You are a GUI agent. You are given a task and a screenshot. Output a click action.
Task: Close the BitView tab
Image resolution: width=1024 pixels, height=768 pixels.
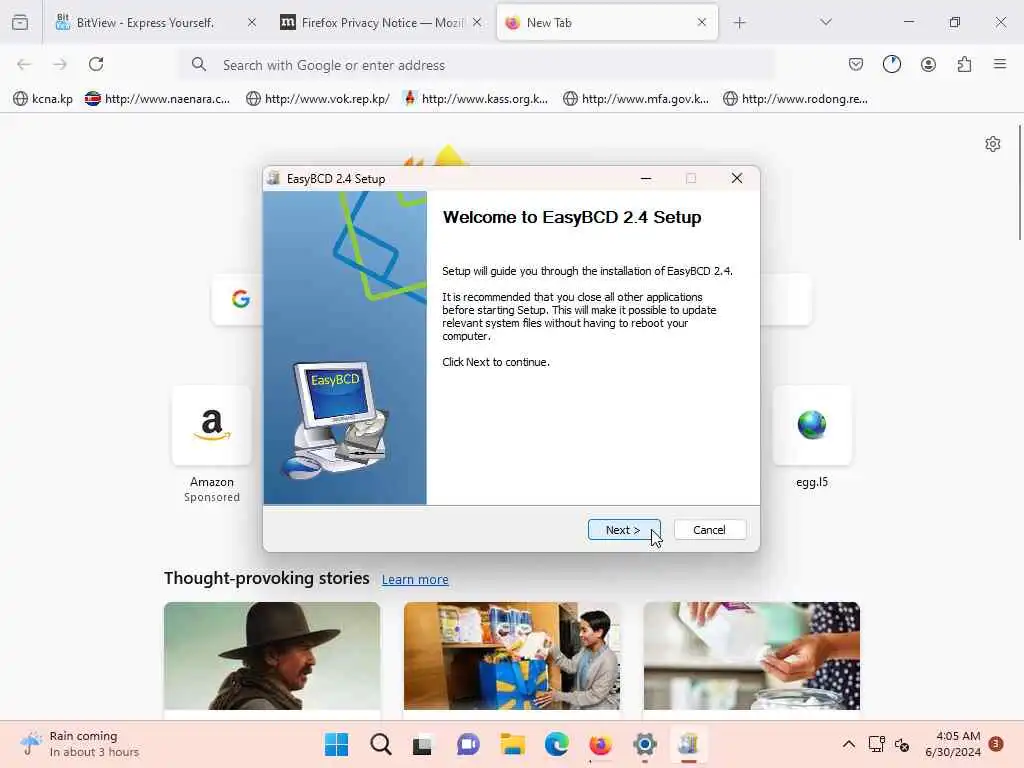tap(251, 23)
